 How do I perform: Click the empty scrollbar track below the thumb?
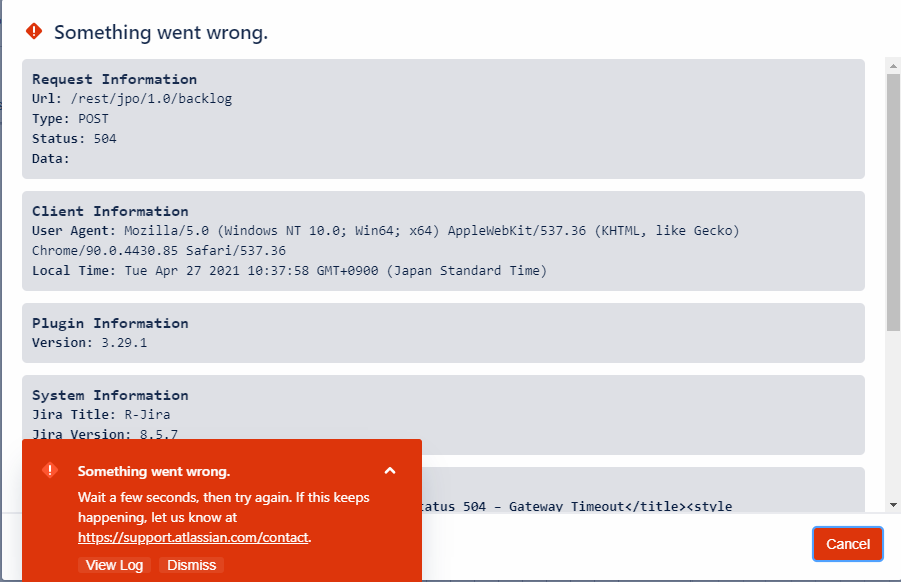[893, 420]
